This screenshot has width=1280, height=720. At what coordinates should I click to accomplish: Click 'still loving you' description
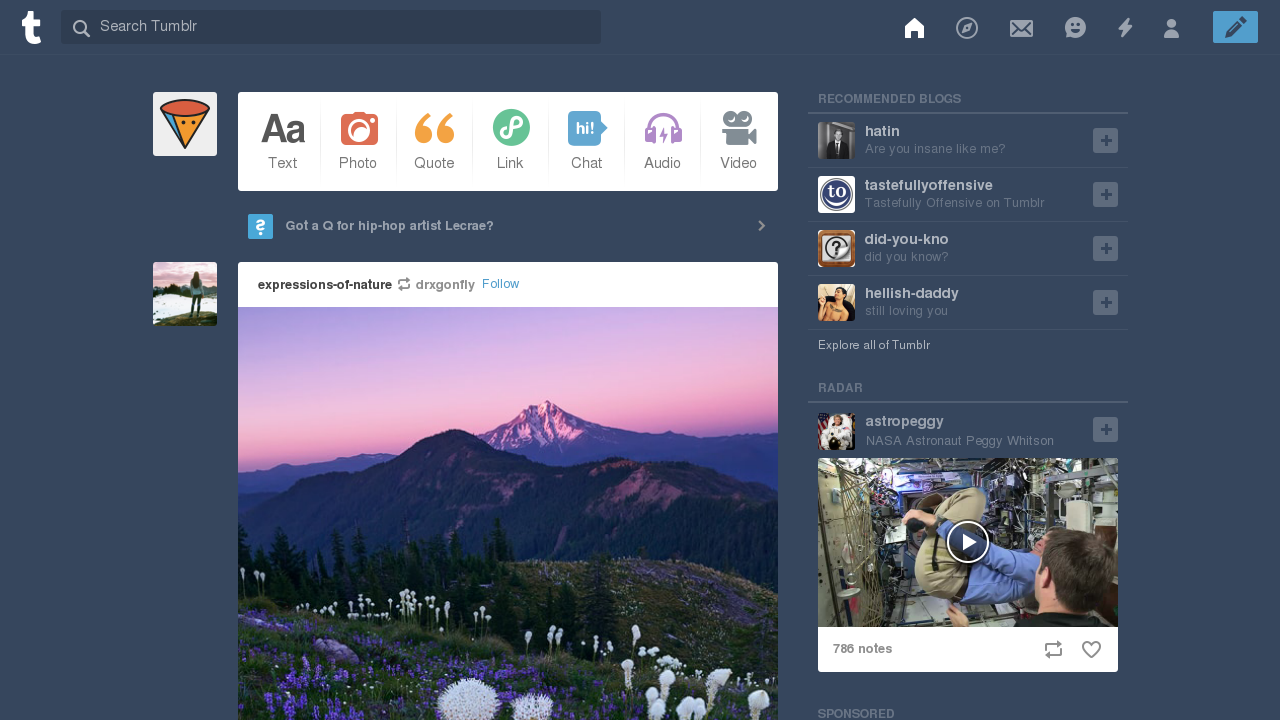[x=907, y=311]
